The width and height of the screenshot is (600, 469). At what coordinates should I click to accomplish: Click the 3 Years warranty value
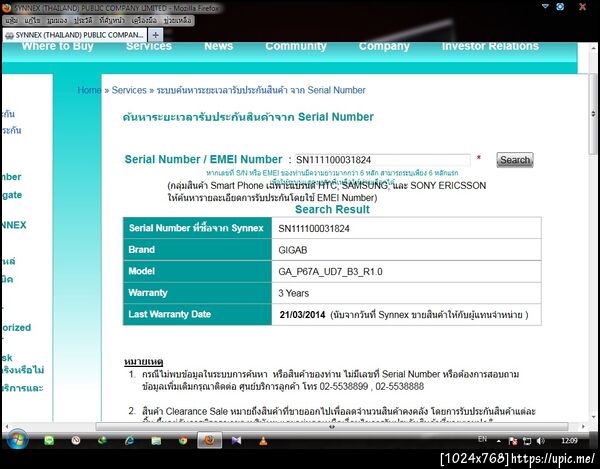tap(293, 293)
